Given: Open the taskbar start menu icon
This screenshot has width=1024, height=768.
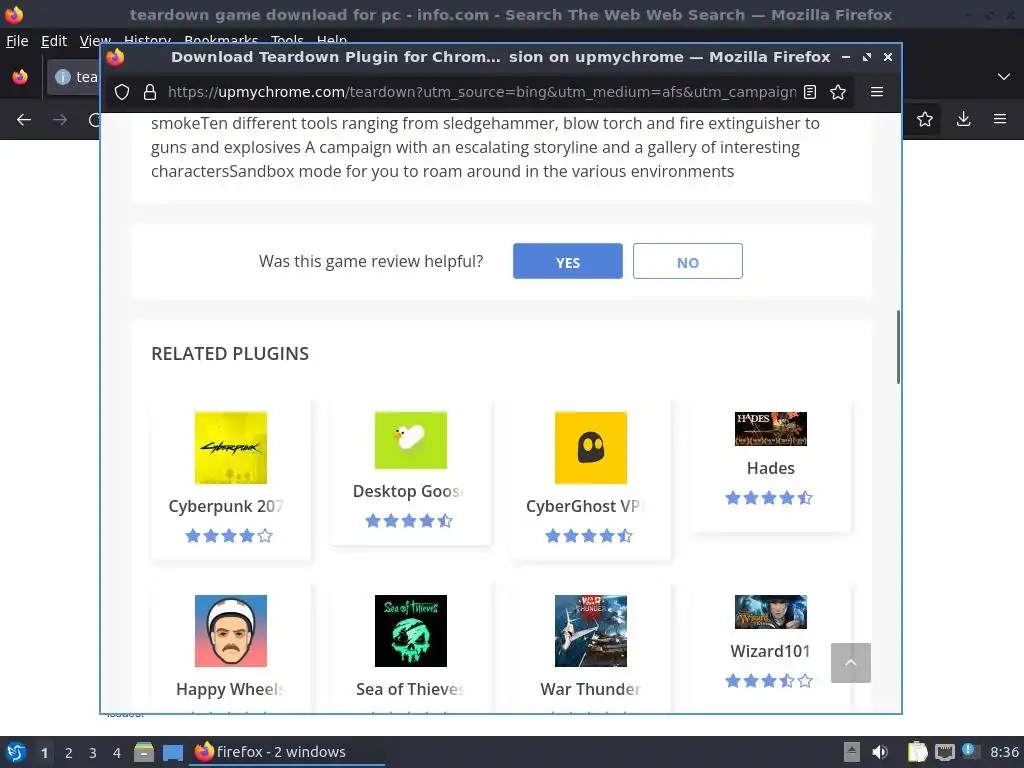Looking at the screenshot, I should pos(16,752).
